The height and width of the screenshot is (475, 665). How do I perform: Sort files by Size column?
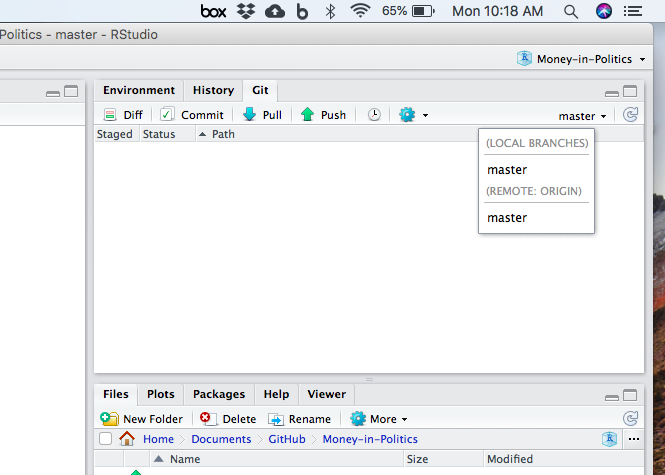pos(443,459)
